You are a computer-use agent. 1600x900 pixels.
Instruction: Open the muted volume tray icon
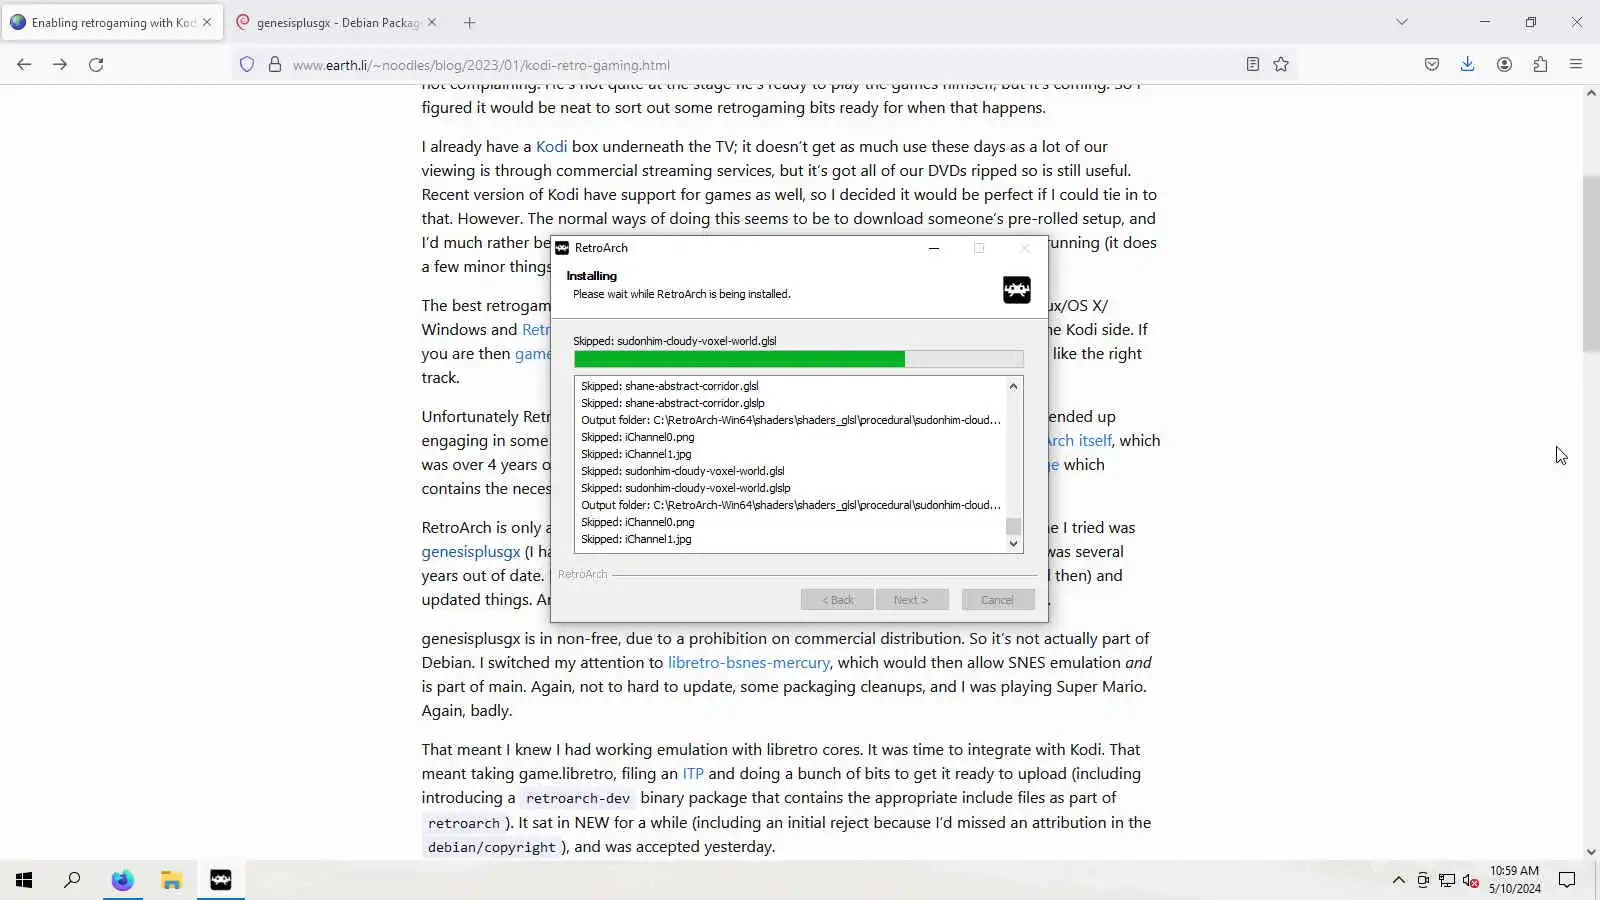coord(1470,880)
